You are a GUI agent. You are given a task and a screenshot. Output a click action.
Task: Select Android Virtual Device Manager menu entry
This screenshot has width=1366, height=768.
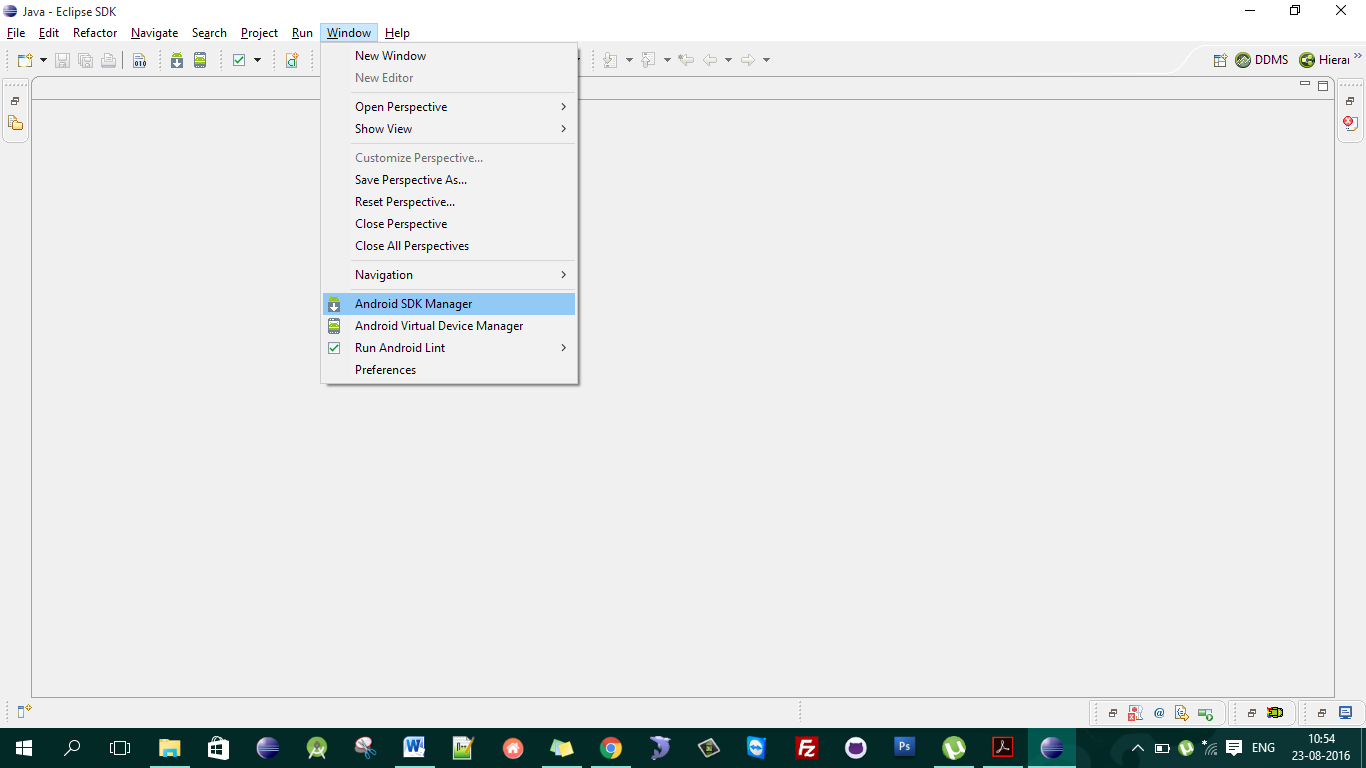[449, 326]
